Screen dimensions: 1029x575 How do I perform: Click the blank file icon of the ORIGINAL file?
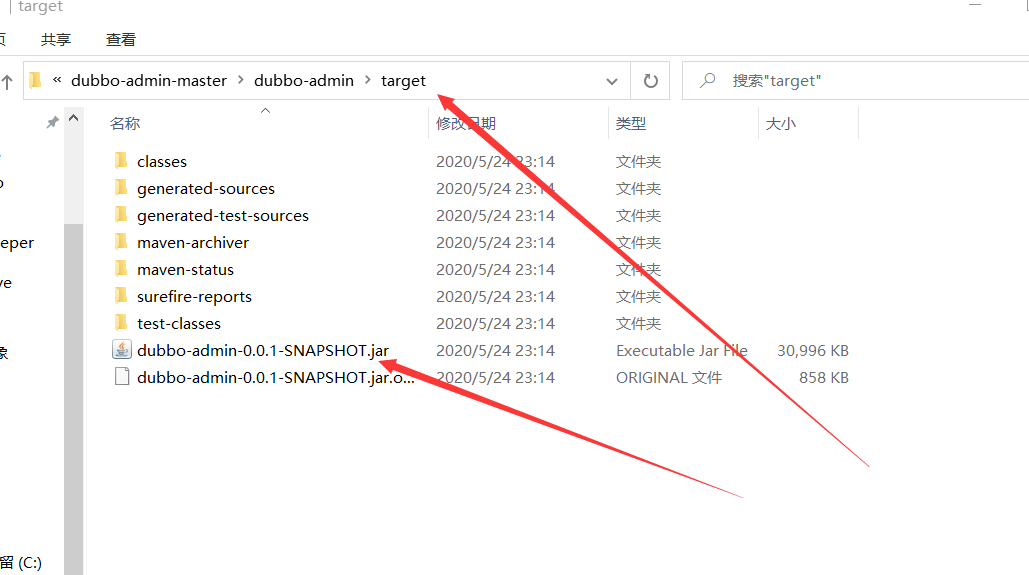pyautogui.click(x=121, y=376)
